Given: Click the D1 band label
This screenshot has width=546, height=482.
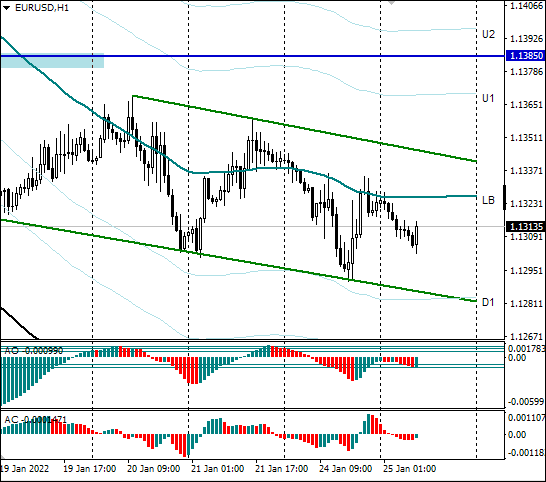Looking at the screenshot, I should [x=488, y=302].
